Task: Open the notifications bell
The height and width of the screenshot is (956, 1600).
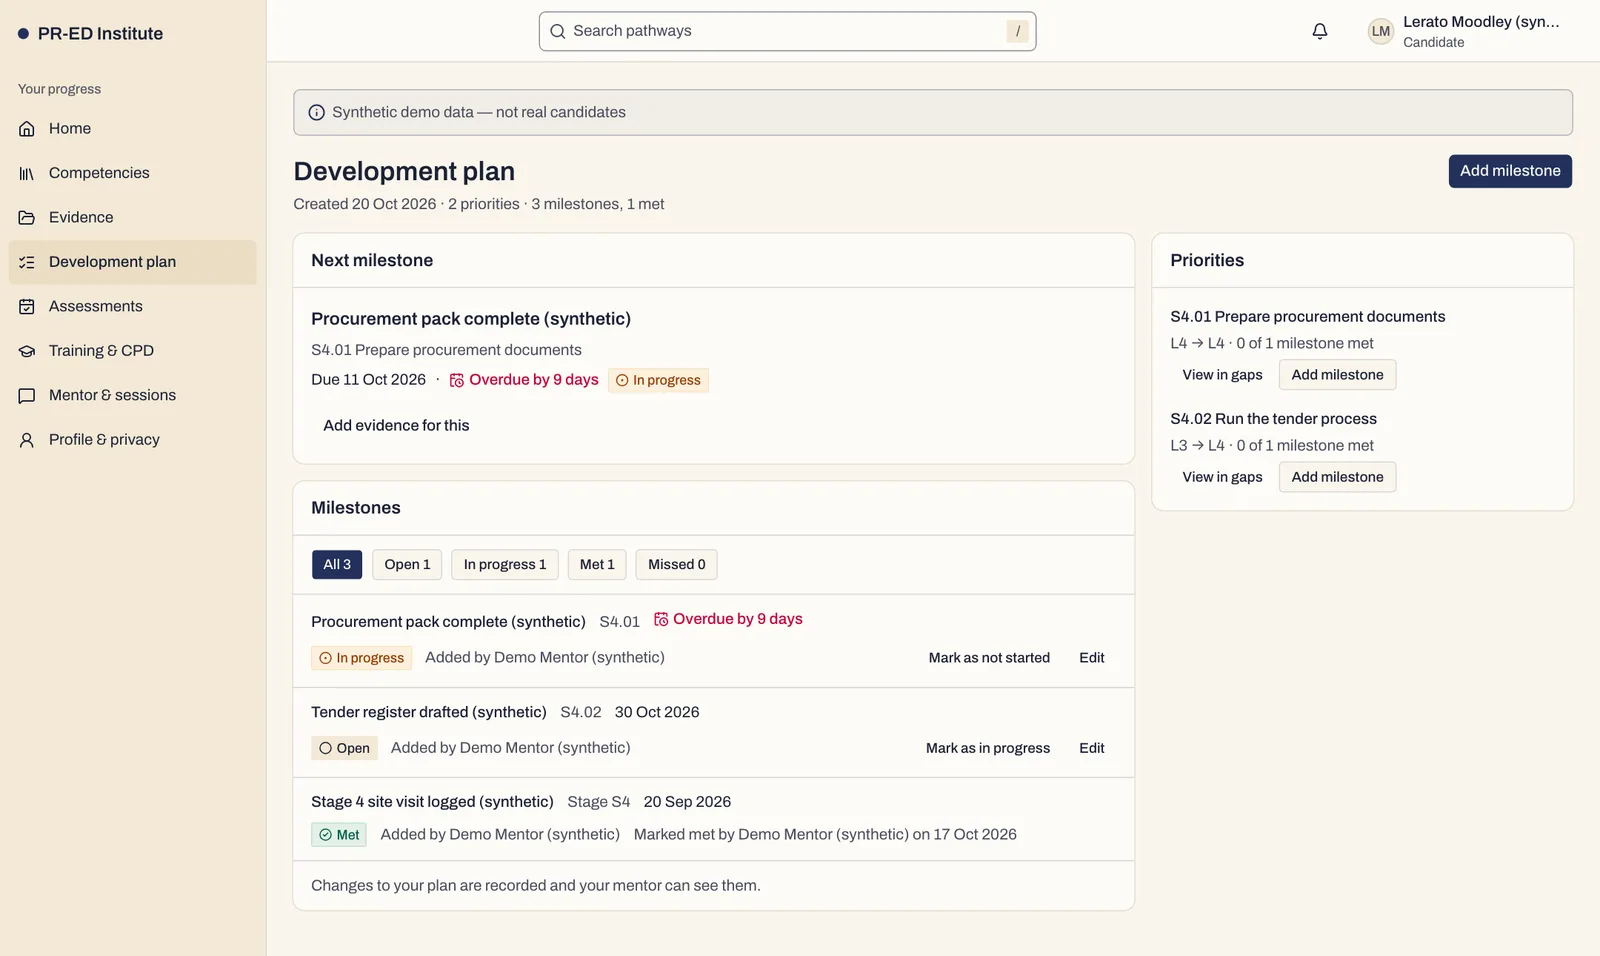Action: click(x=1320, y=31)
